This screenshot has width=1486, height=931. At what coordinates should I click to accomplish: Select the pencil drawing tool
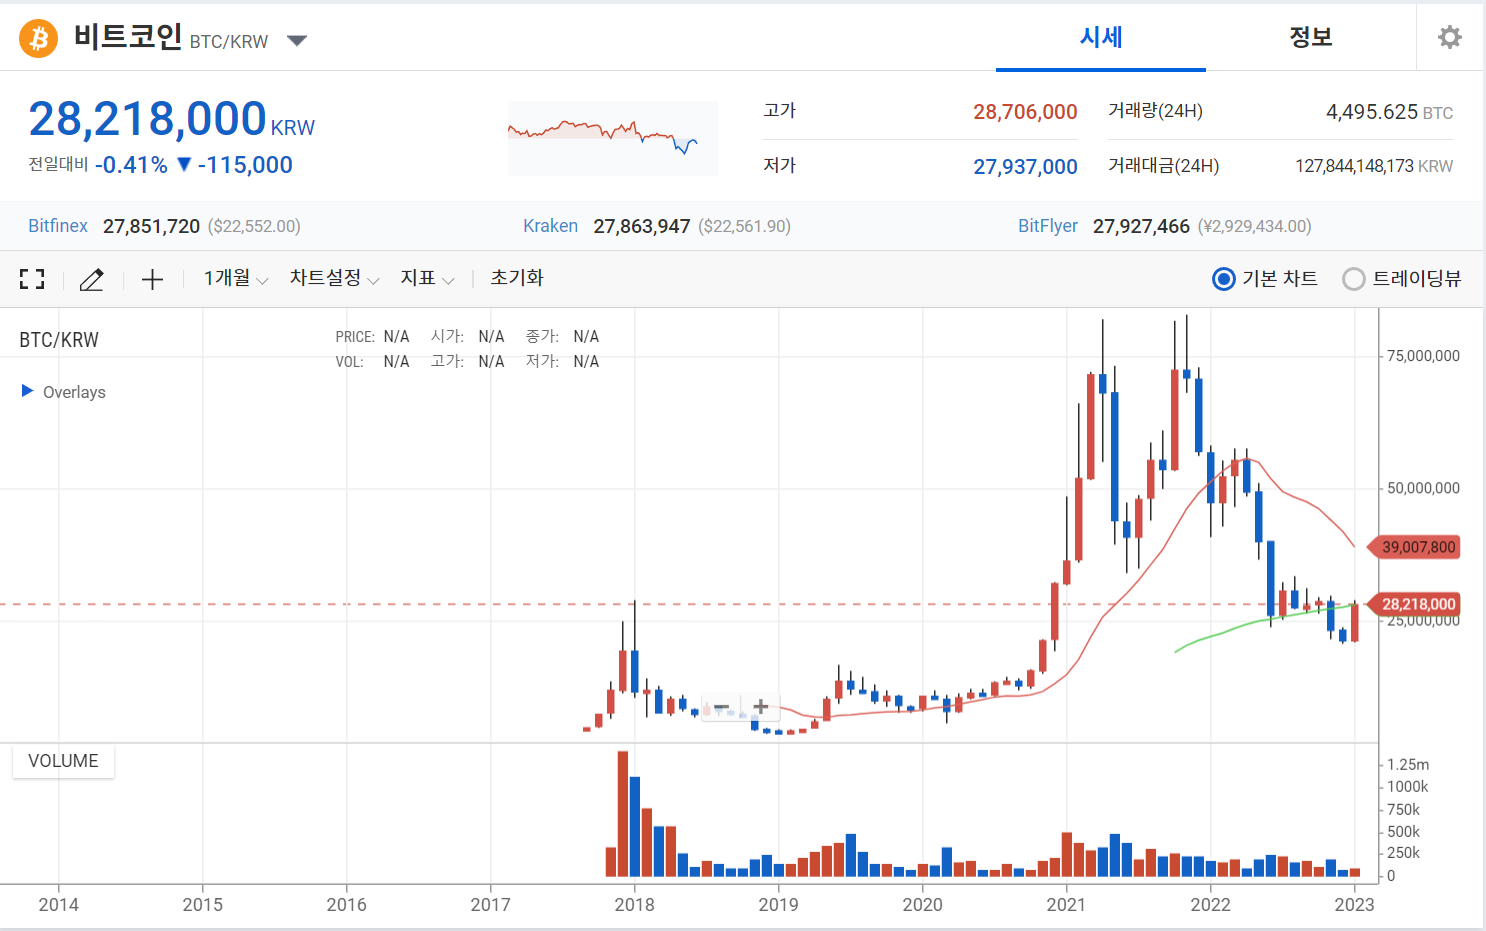[x=91, y=279]
